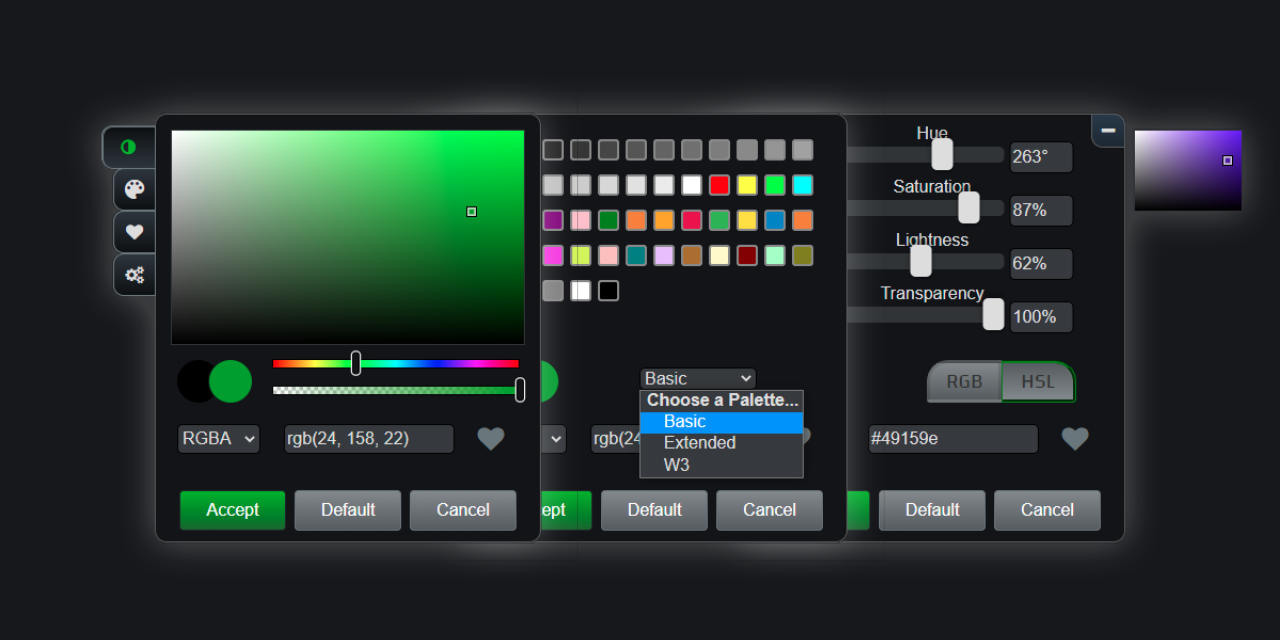Cancel the middle color picker

(x=769, y=510)
